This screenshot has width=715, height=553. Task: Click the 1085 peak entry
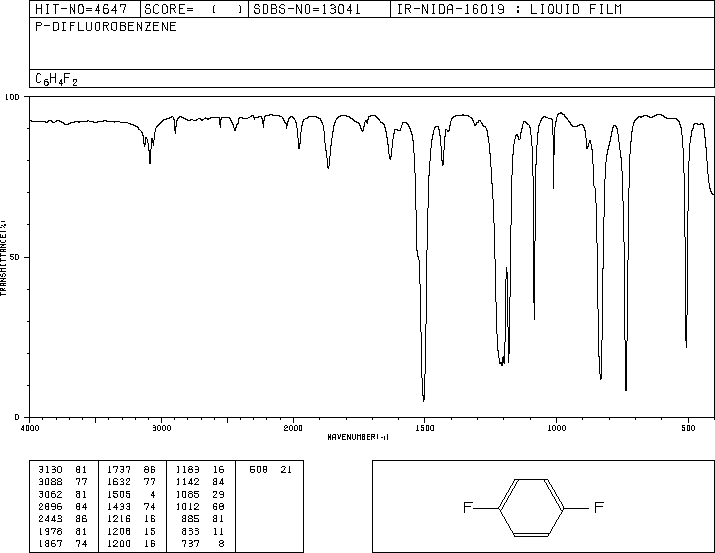tap(200, 494)
